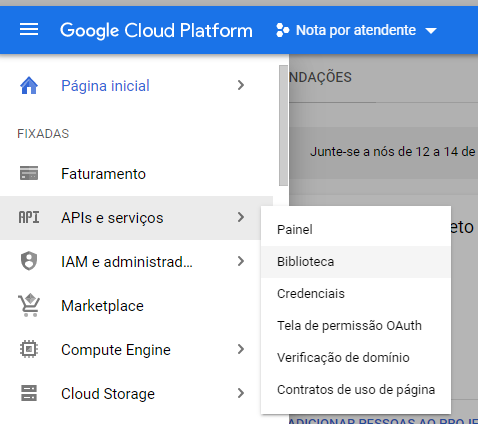
Task: Click the Nota por atendente project name
Action: click(x=356, y=30)
